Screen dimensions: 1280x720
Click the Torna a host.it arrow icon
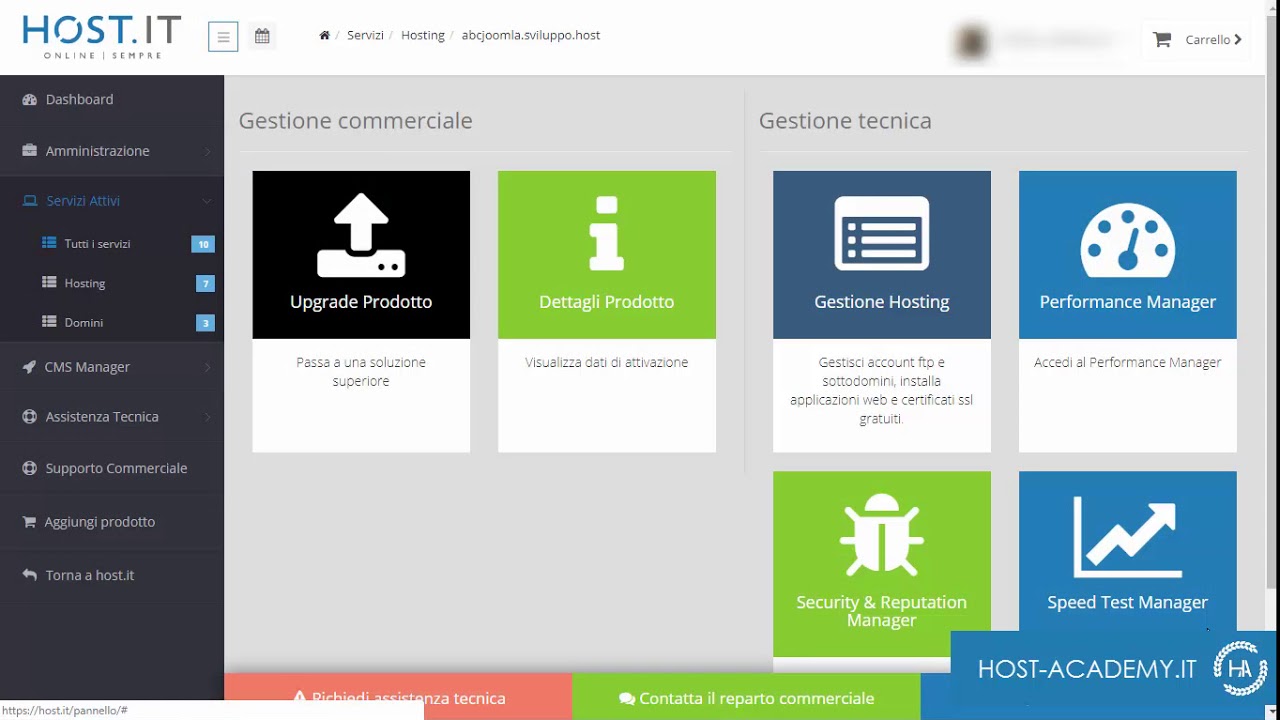click(x=29, y=576)
